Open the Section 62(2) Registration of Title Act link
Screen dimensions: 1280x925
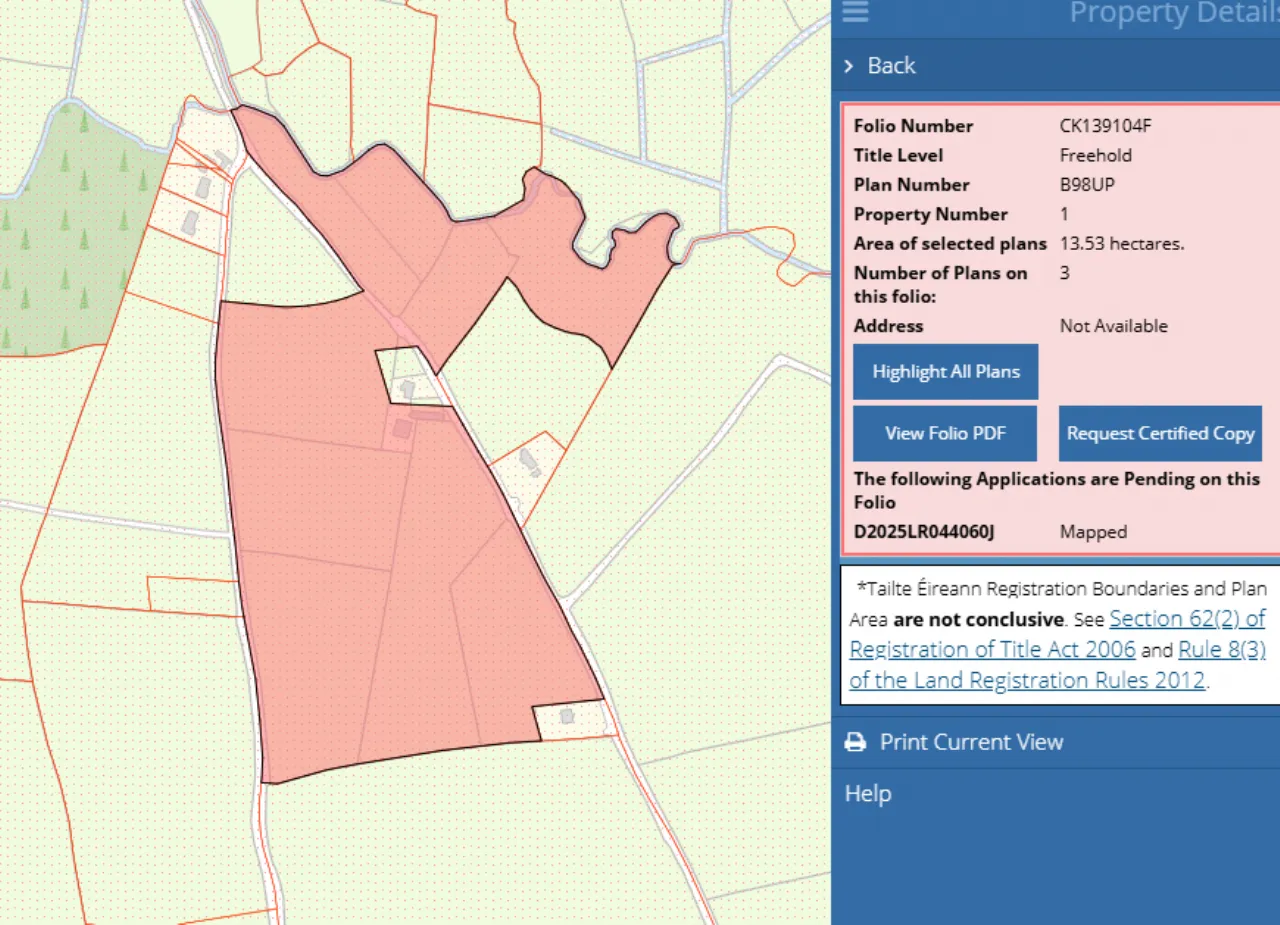click(x=1186, y=619)
